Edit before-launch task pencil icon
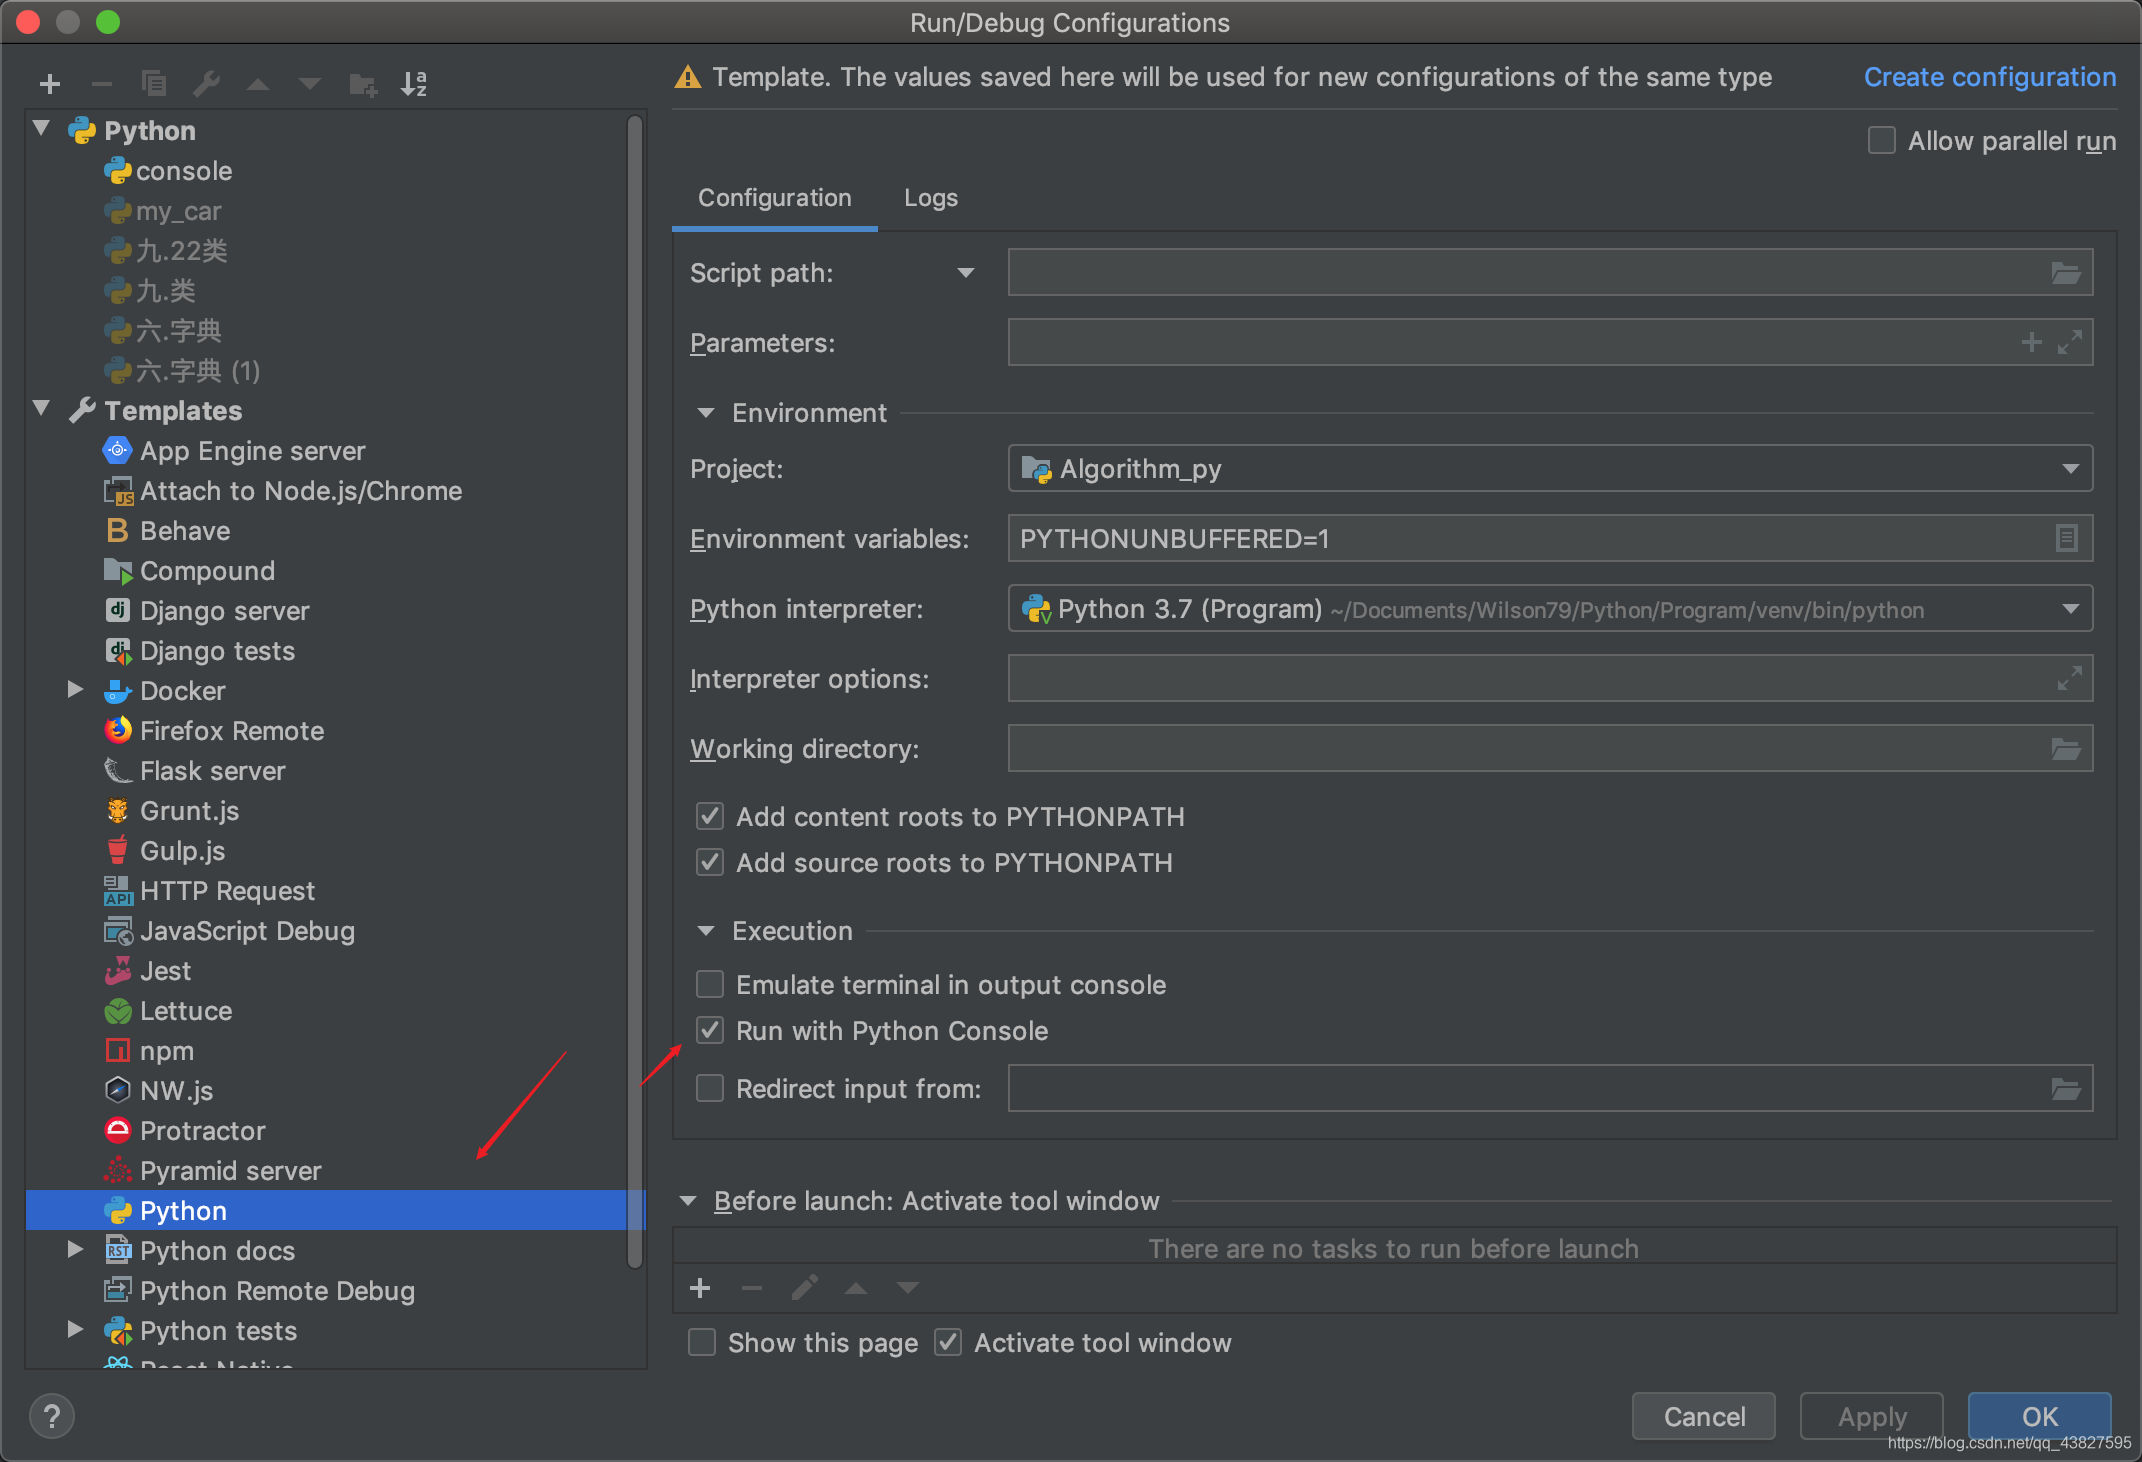The height and width of the screenshot is (1462, 2142). pos(804,1288)
